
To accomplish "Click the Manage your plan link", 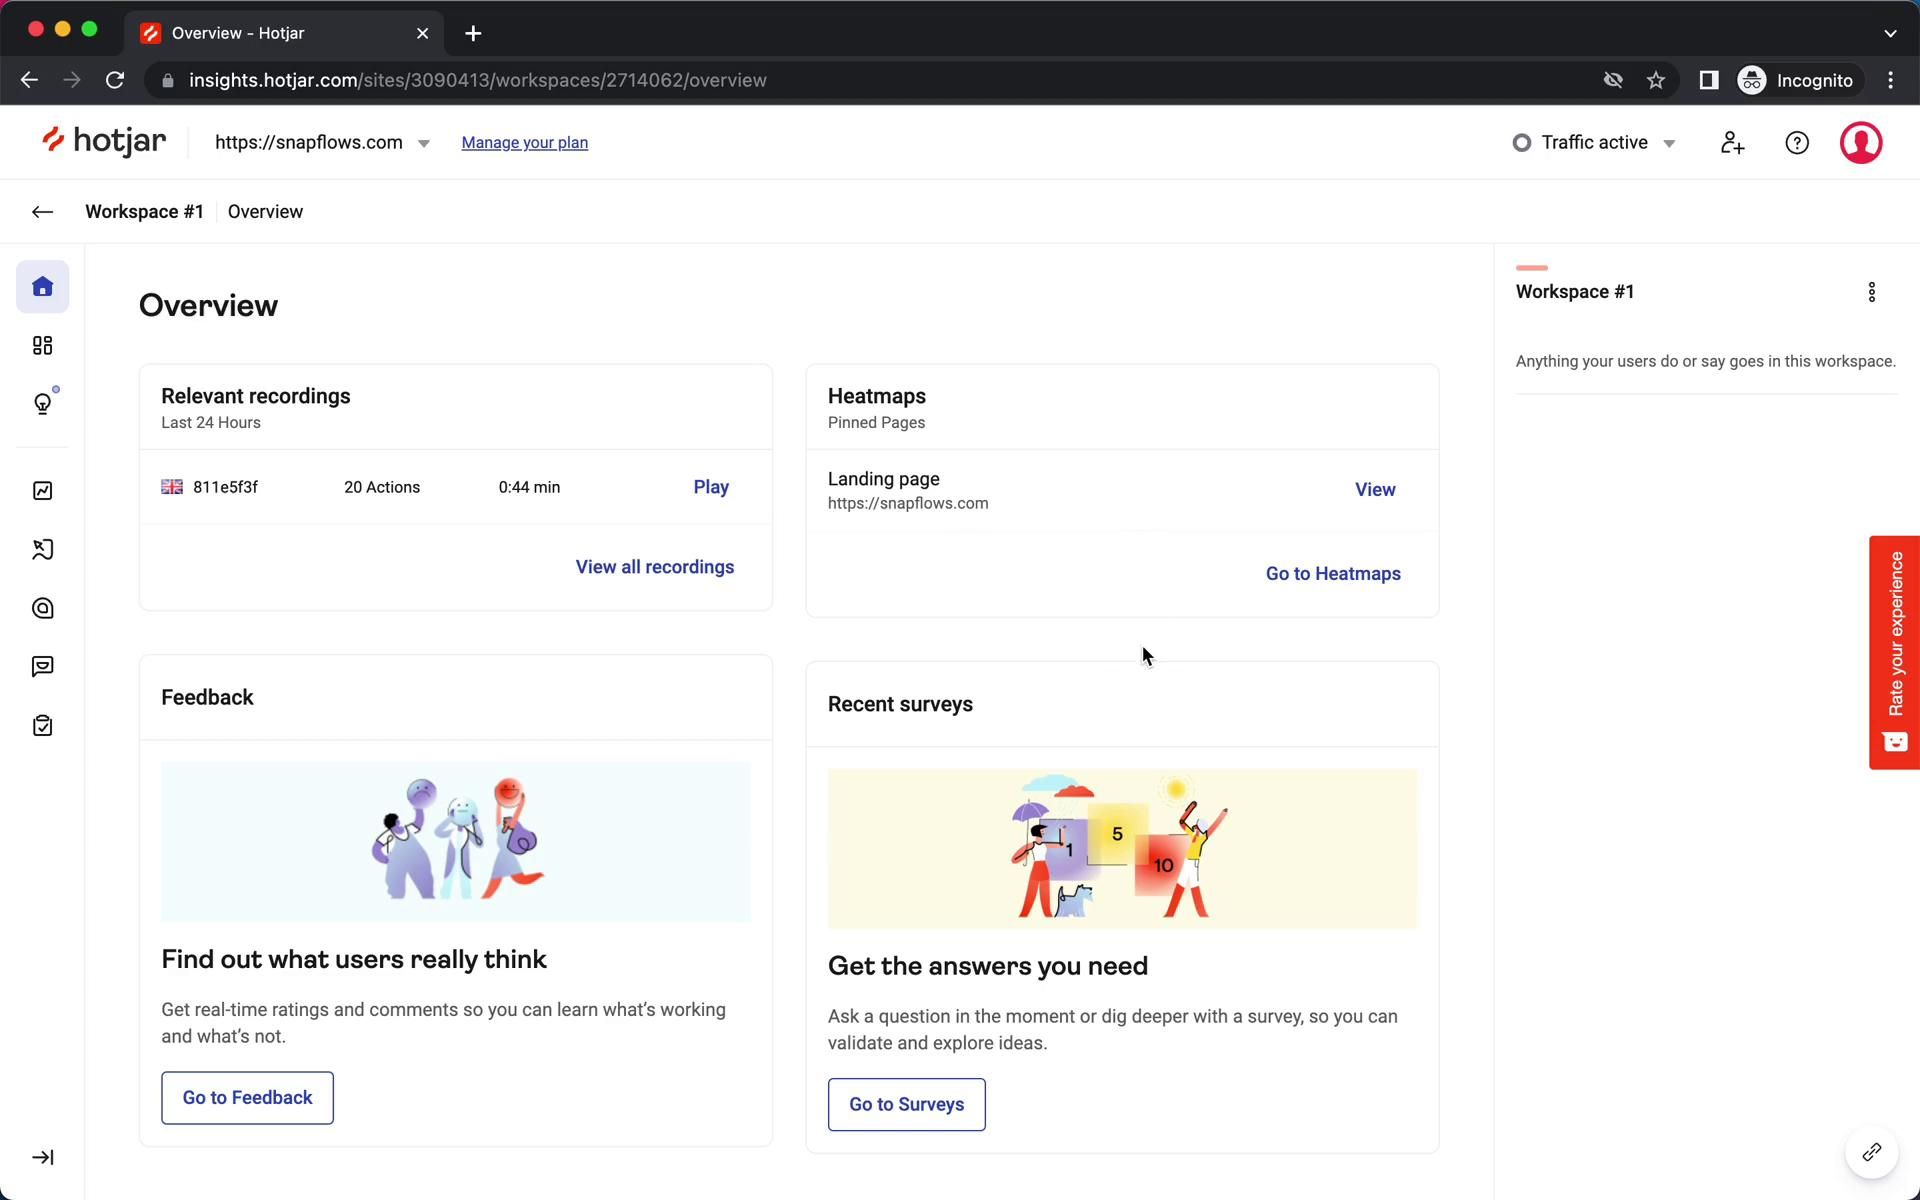I will (x=524, y=143).
